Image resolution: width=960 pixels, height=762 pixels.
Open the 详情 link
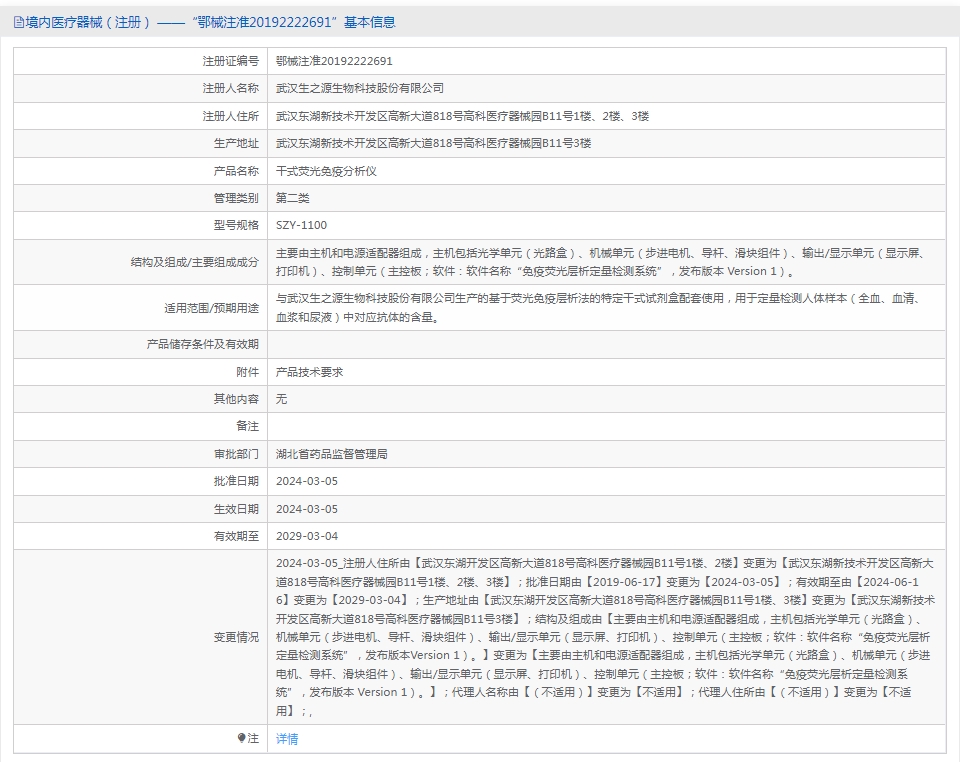pos(287,739)
